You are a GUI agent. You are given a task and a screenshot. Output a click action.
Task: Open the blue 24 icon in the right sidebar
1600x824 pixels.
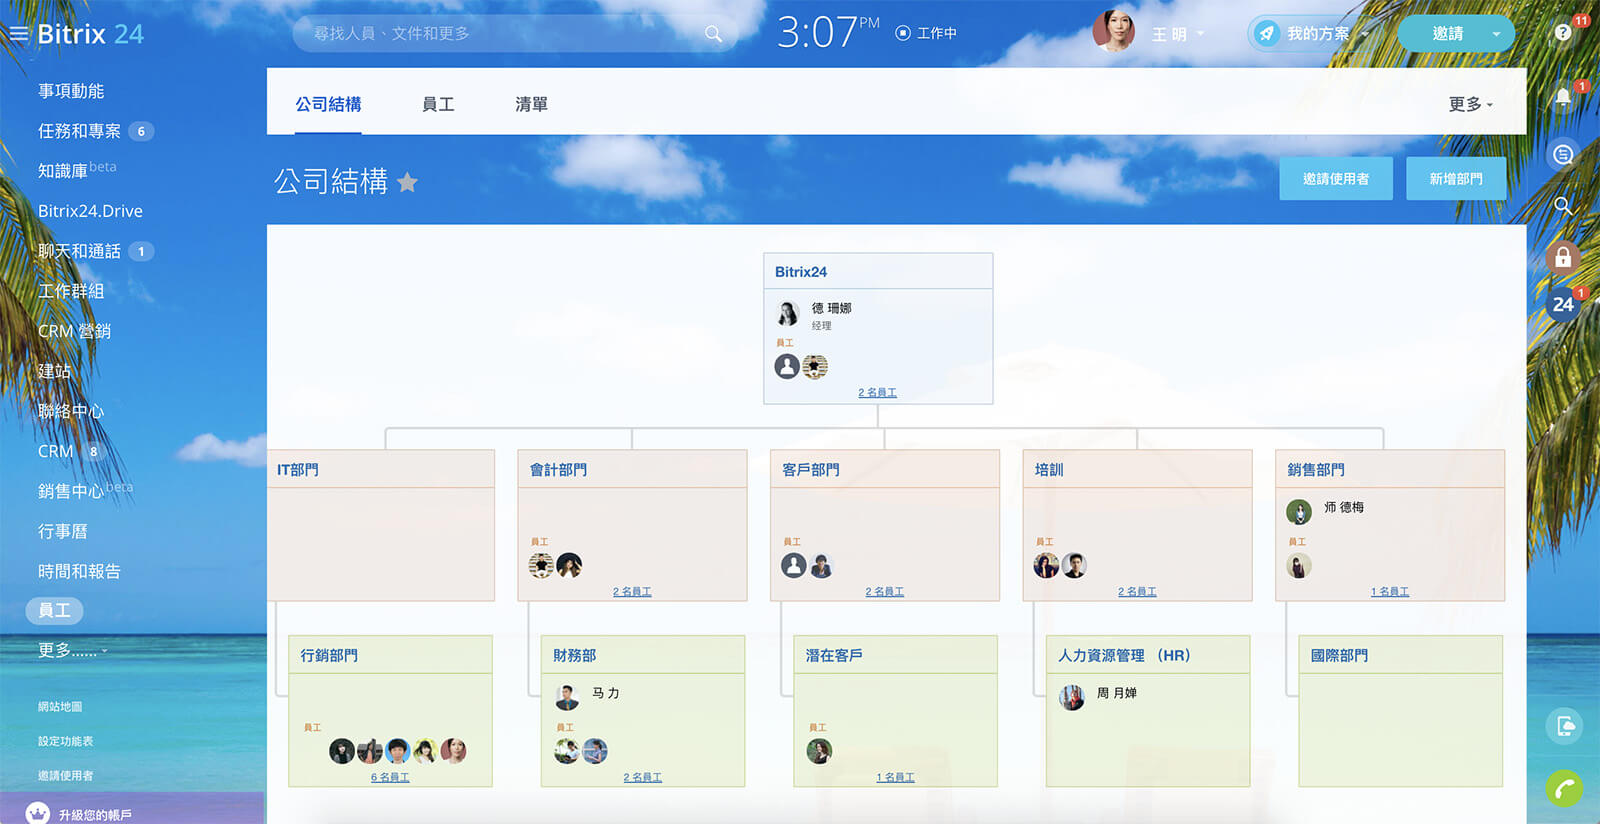click(x=1563, y=304)
